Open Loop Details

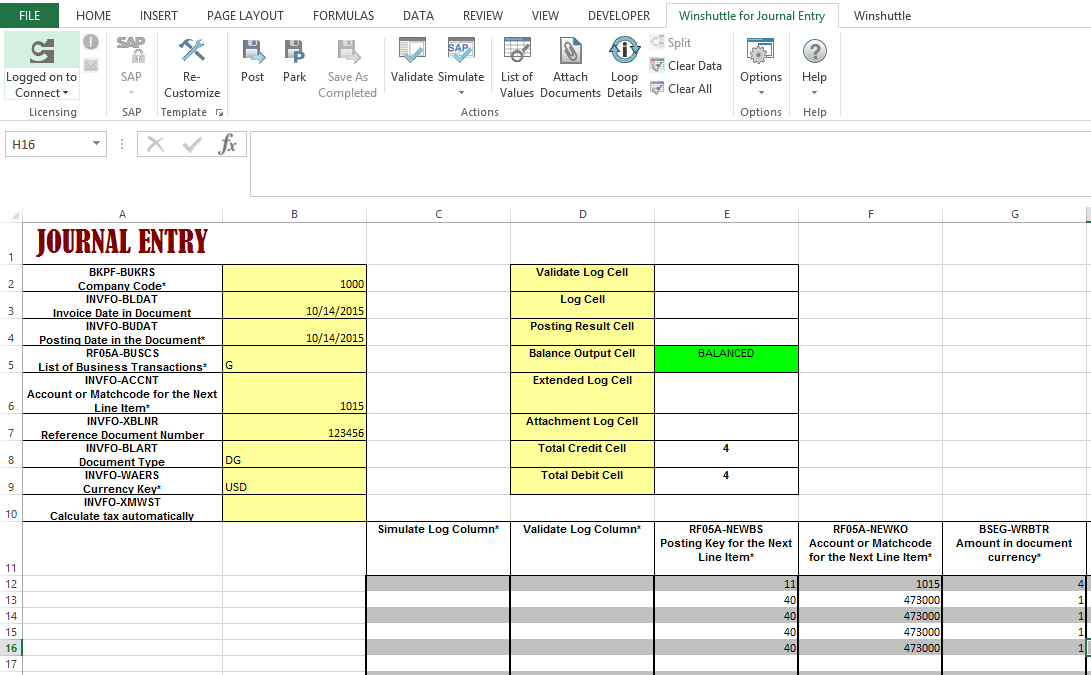(624, 68)
